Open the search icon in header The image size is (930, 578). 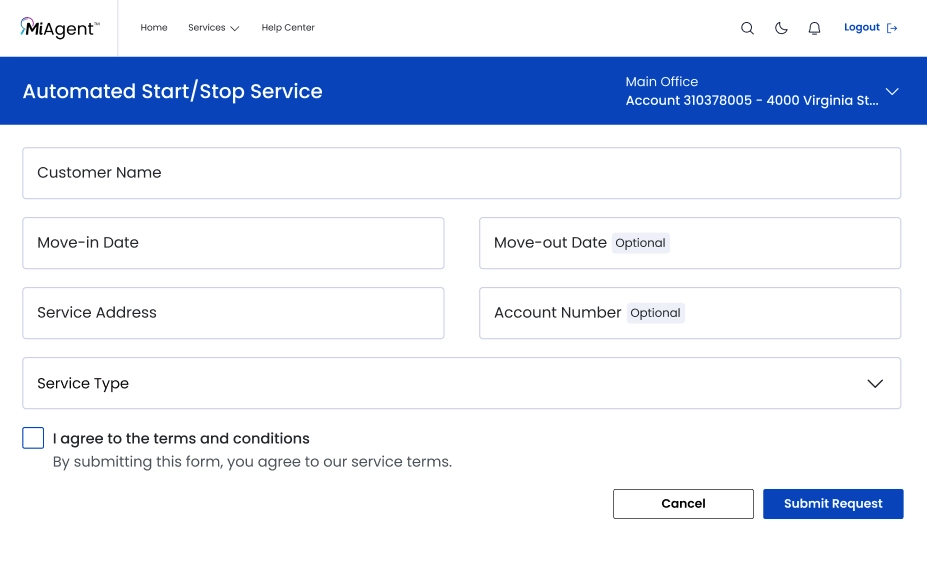747,28
